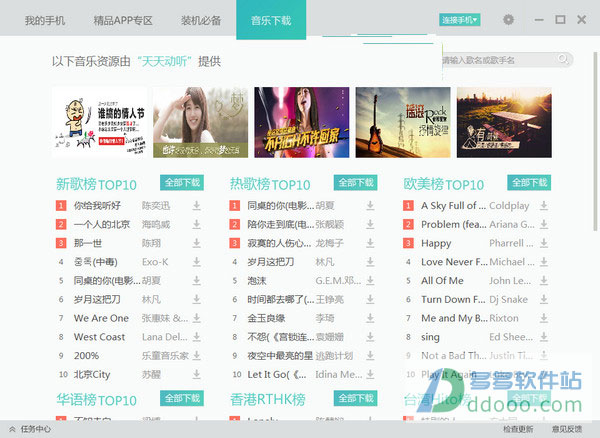Download 时间都去哪了 by 王铮亮
This screenshot has width=600, height=438.
(370, 300)
